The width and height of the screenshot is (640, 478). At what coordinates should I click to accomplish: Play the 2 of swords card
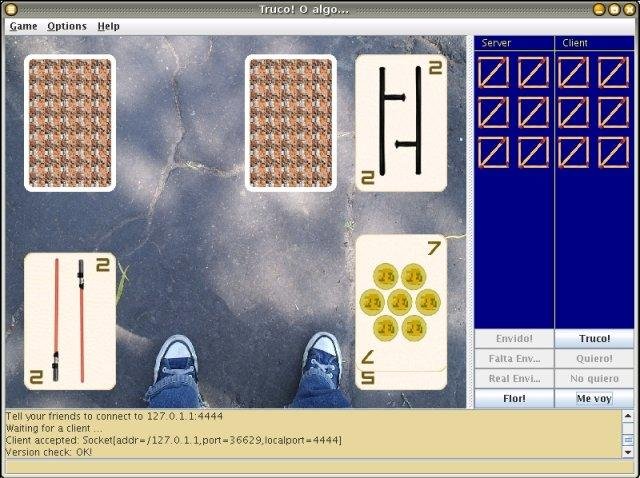(70, 321)
